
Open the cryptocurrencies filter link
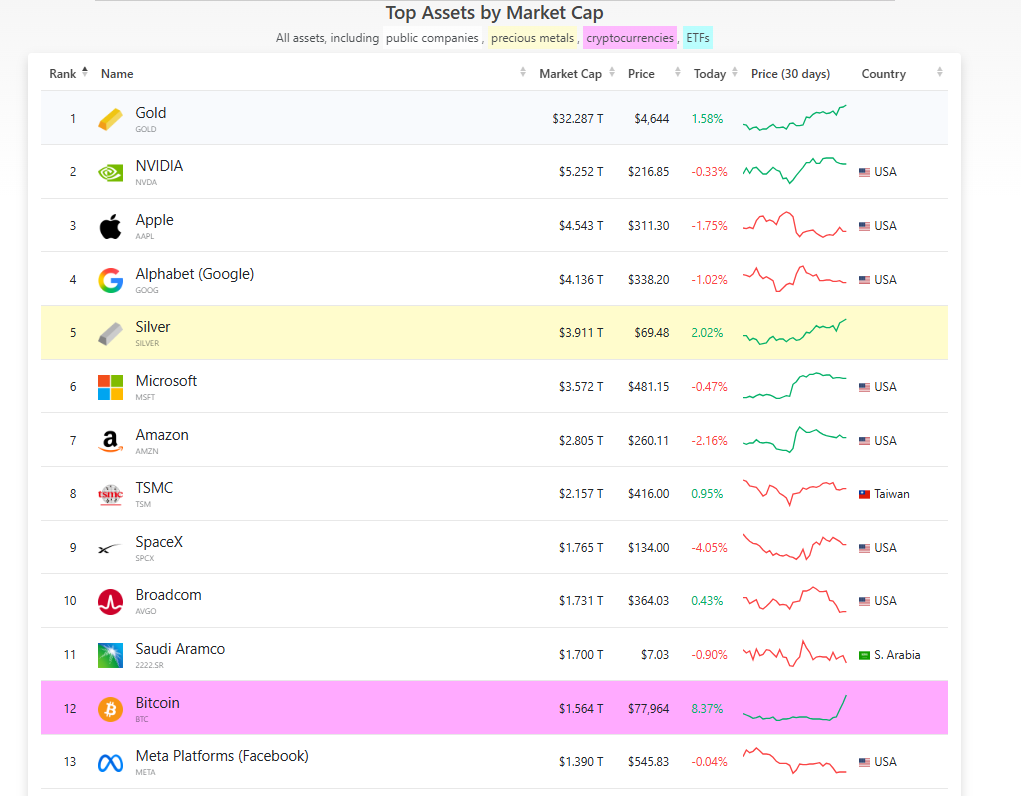tap(630, 38)
